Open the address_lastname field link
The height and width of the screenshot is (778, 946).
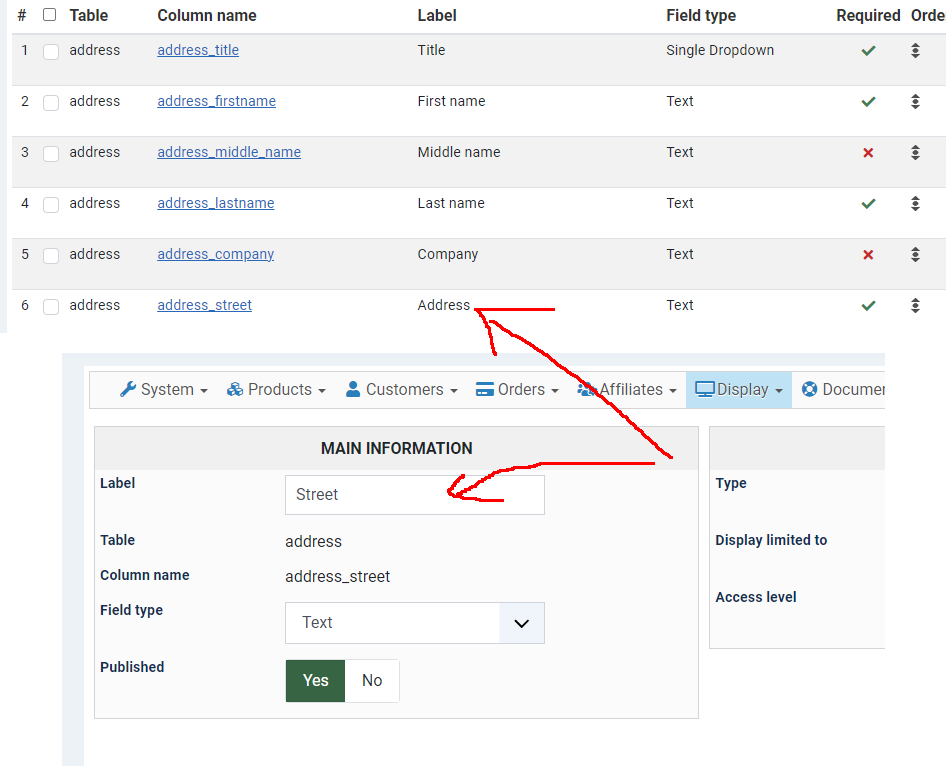(x=216, y=203)
